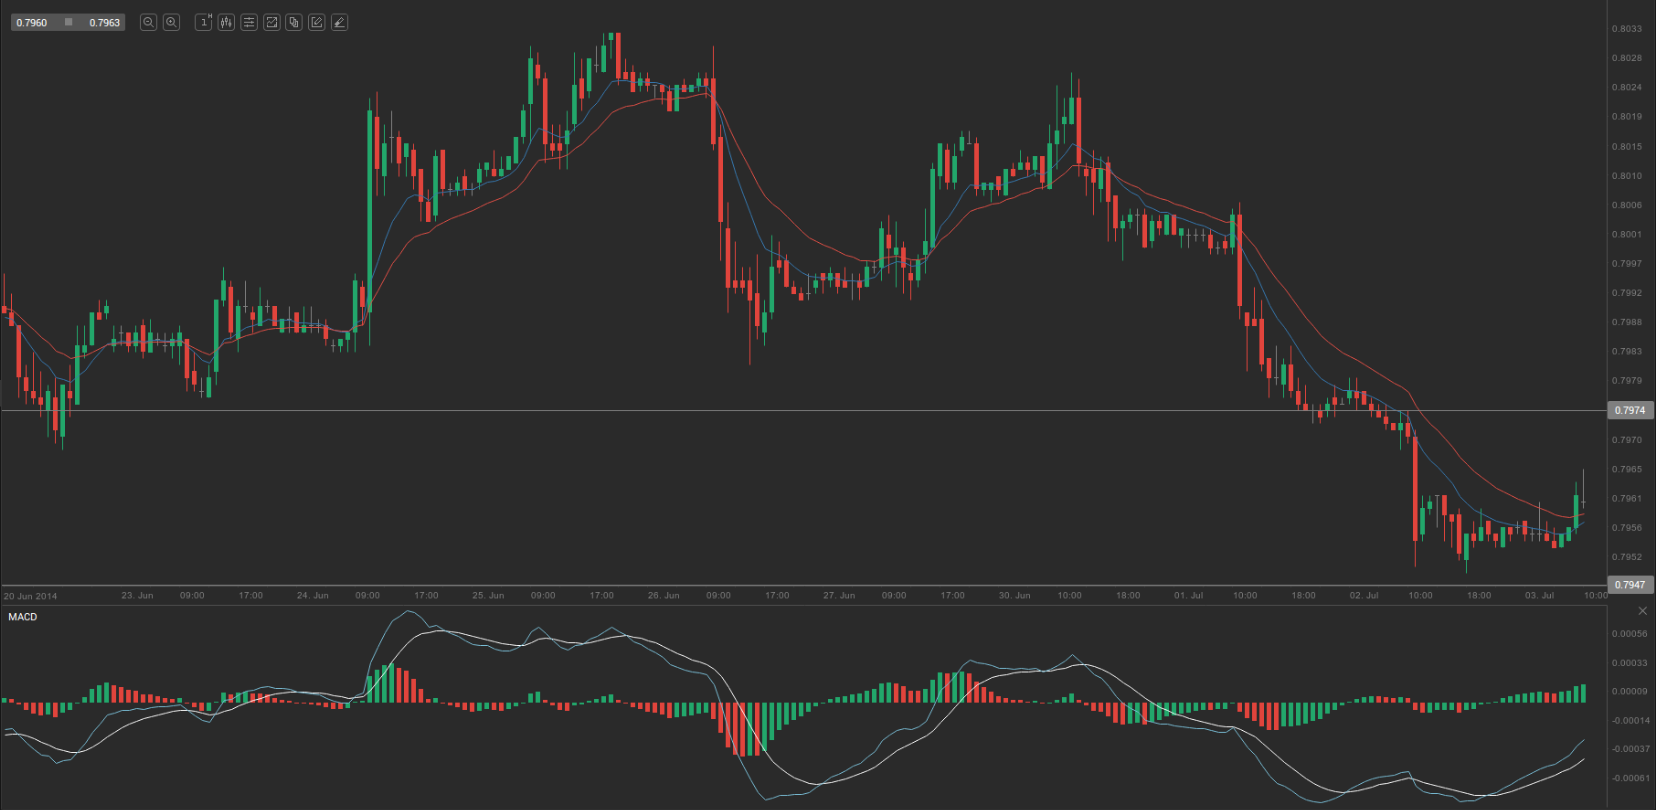The height and width of the screenshot is (810, 1656).
Task: Click the 30. Jun date on time axis
Action: pyautogui.click(x=1014, y=596)
